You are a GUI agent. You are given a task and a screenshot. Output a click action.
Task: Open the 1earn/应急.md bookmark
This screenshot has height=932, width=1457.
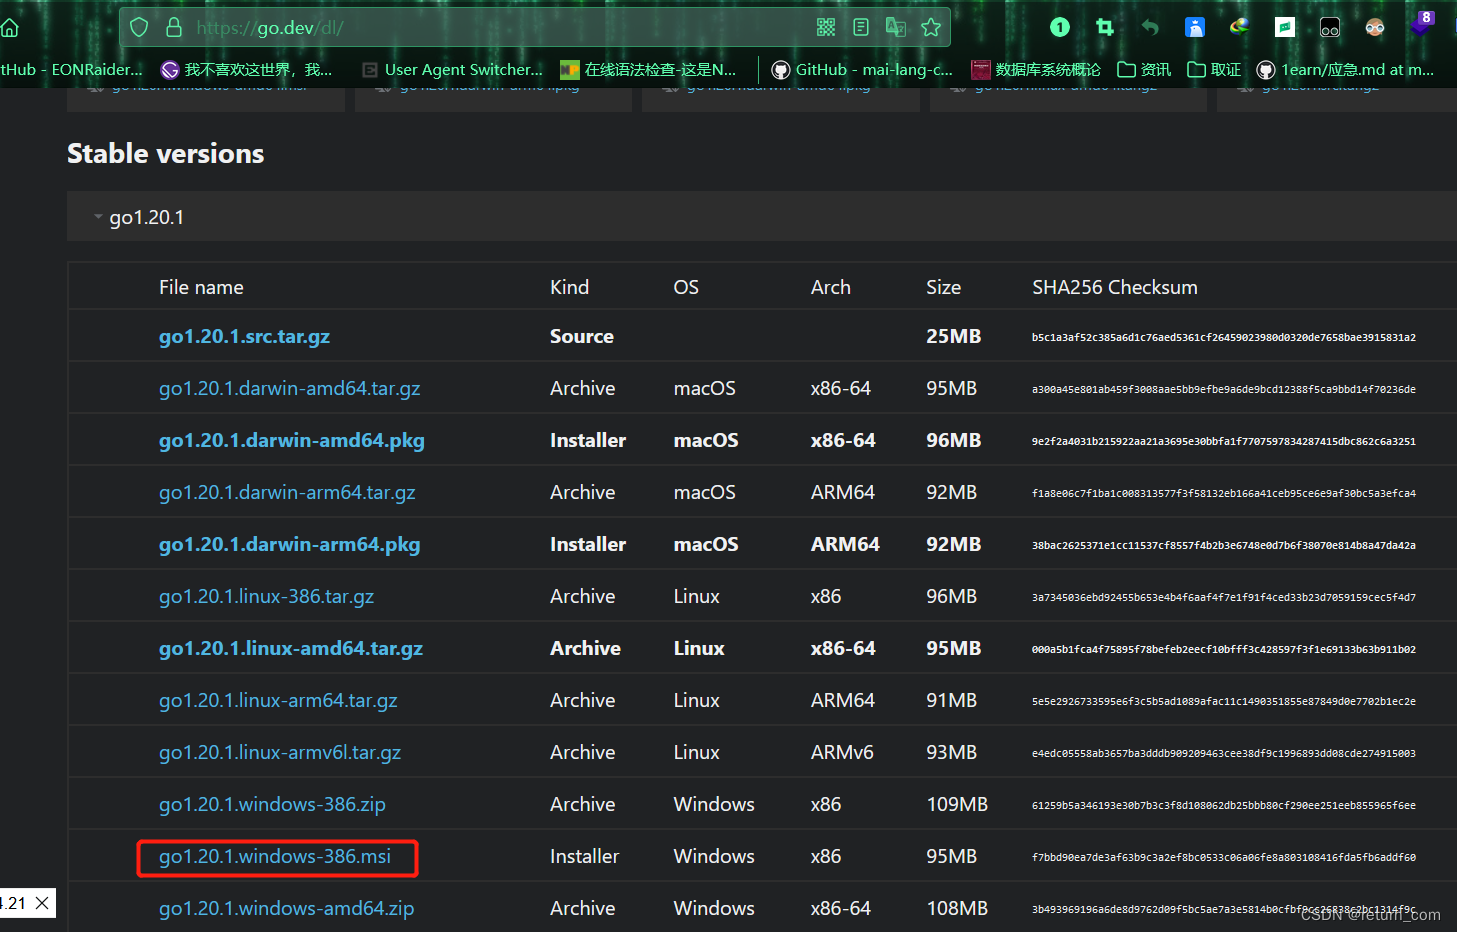pos(1345,69)
